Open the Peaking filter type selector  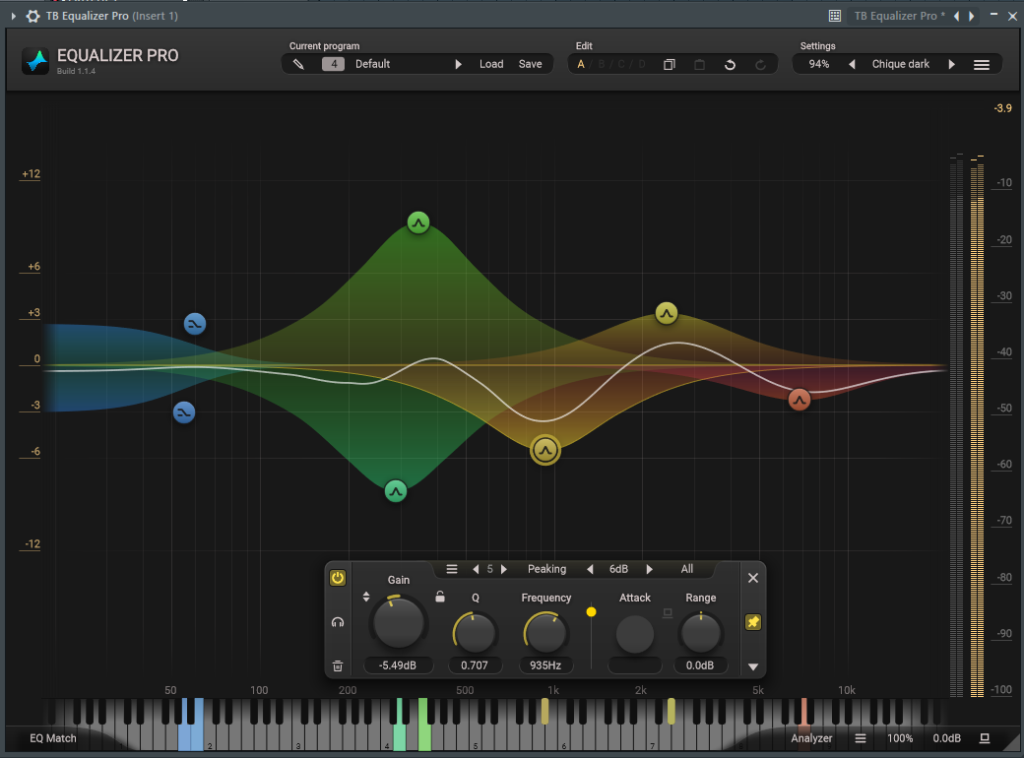[547, 569]
